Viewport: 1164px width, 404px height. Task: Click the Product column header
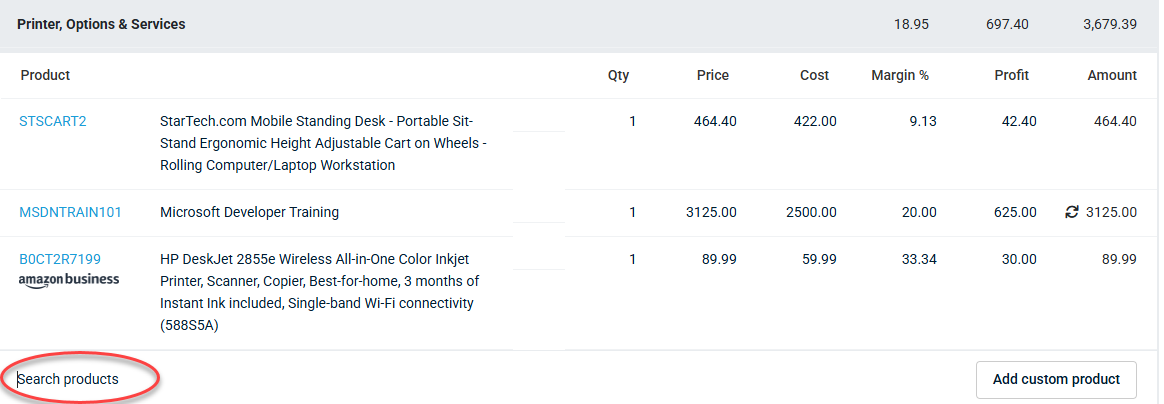pos(45,75)
